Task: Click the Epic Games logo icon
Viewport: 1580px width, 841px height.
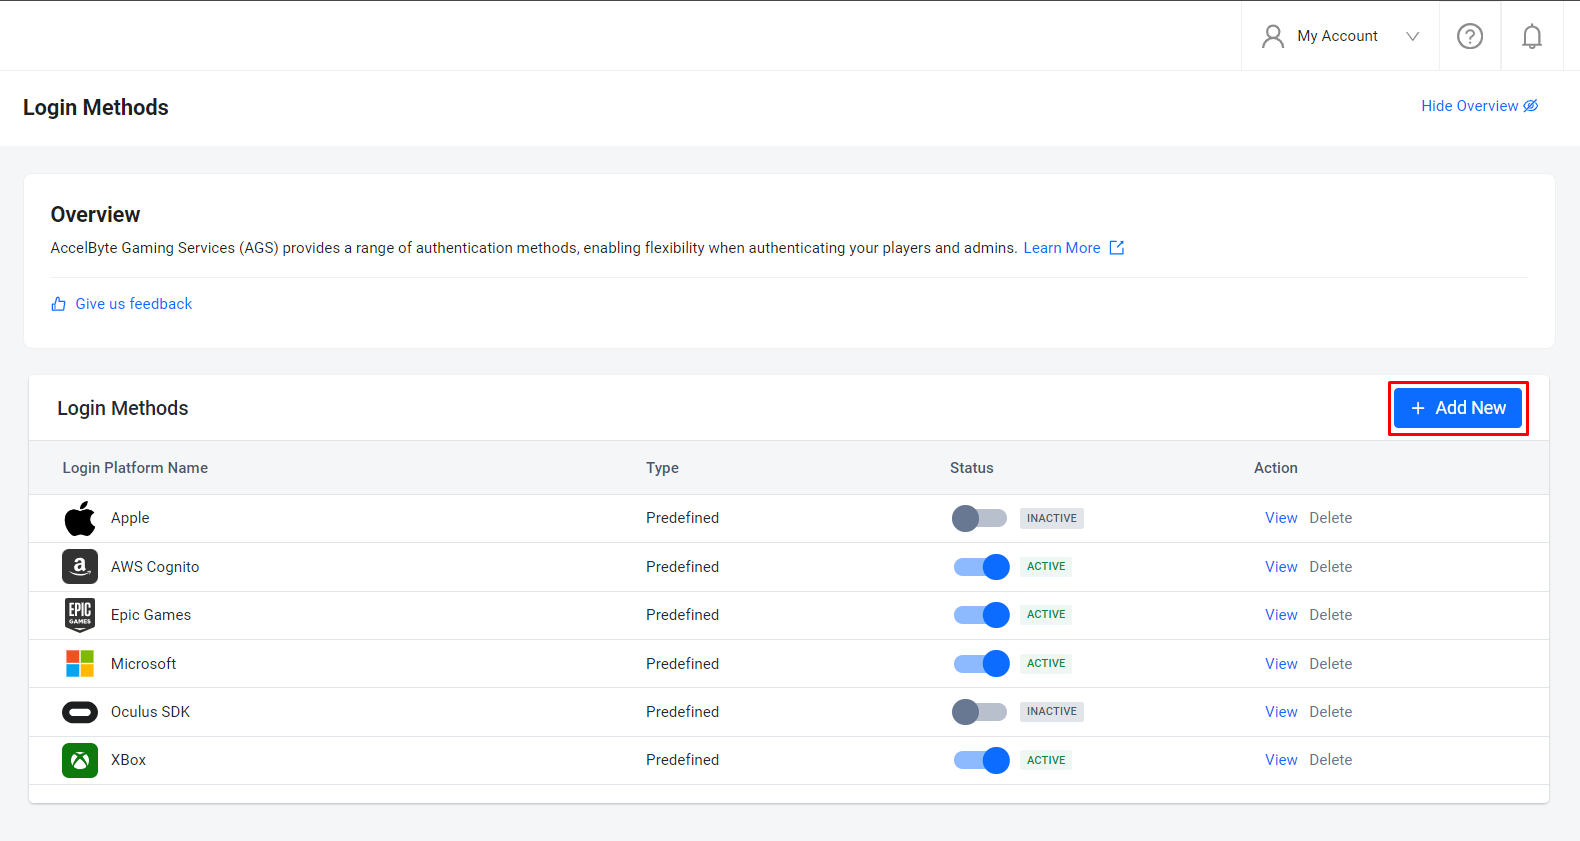Action: (80, 615)
